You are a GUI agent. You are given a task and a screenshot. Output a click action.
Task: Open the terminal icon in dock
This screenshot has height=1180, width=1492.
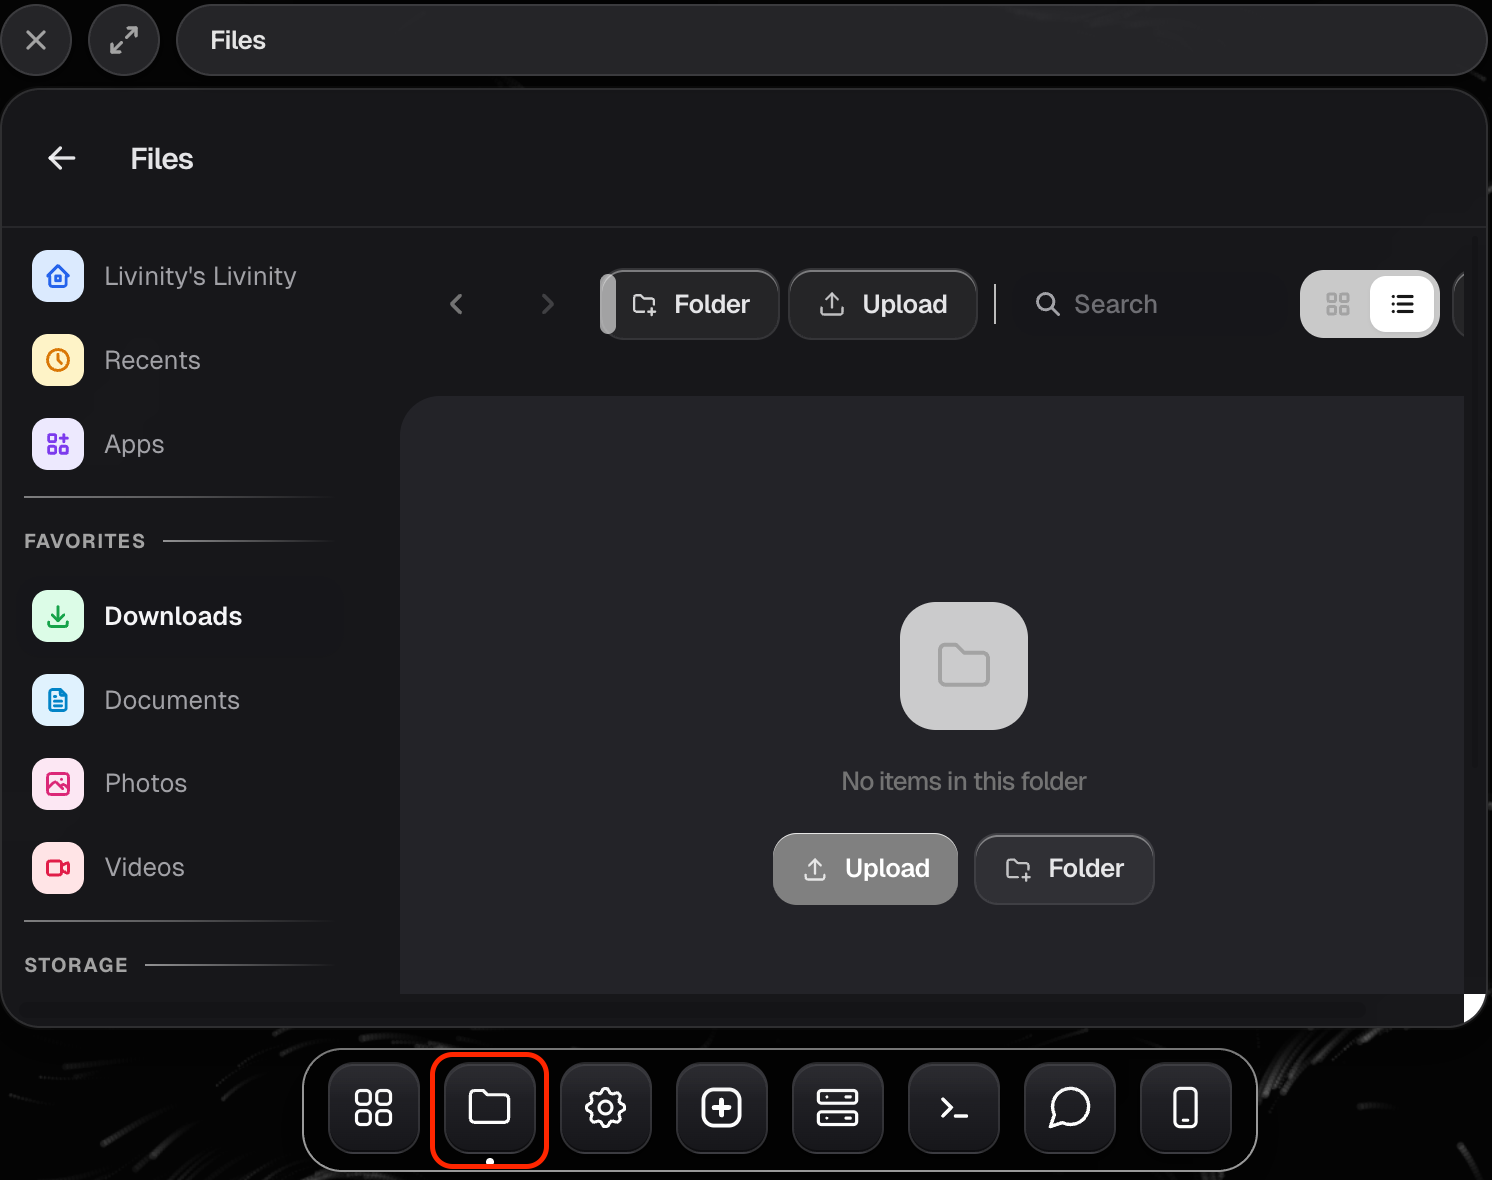(x=954, y=1108)
